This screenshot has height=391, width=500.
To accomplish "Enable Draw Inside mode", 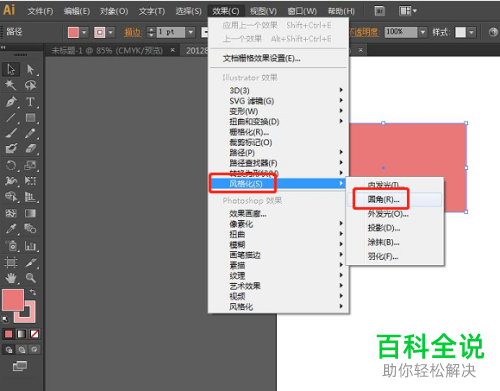I will pos(34,350).
